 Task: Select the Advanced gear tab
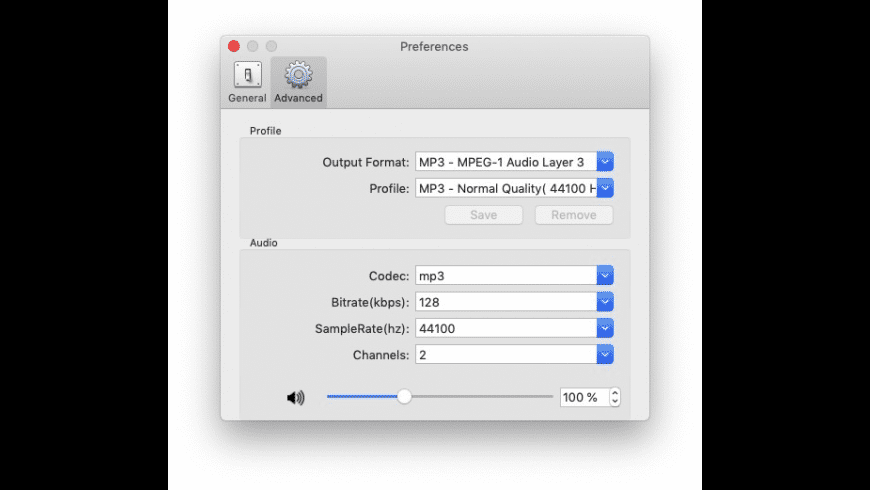(298, 82)
